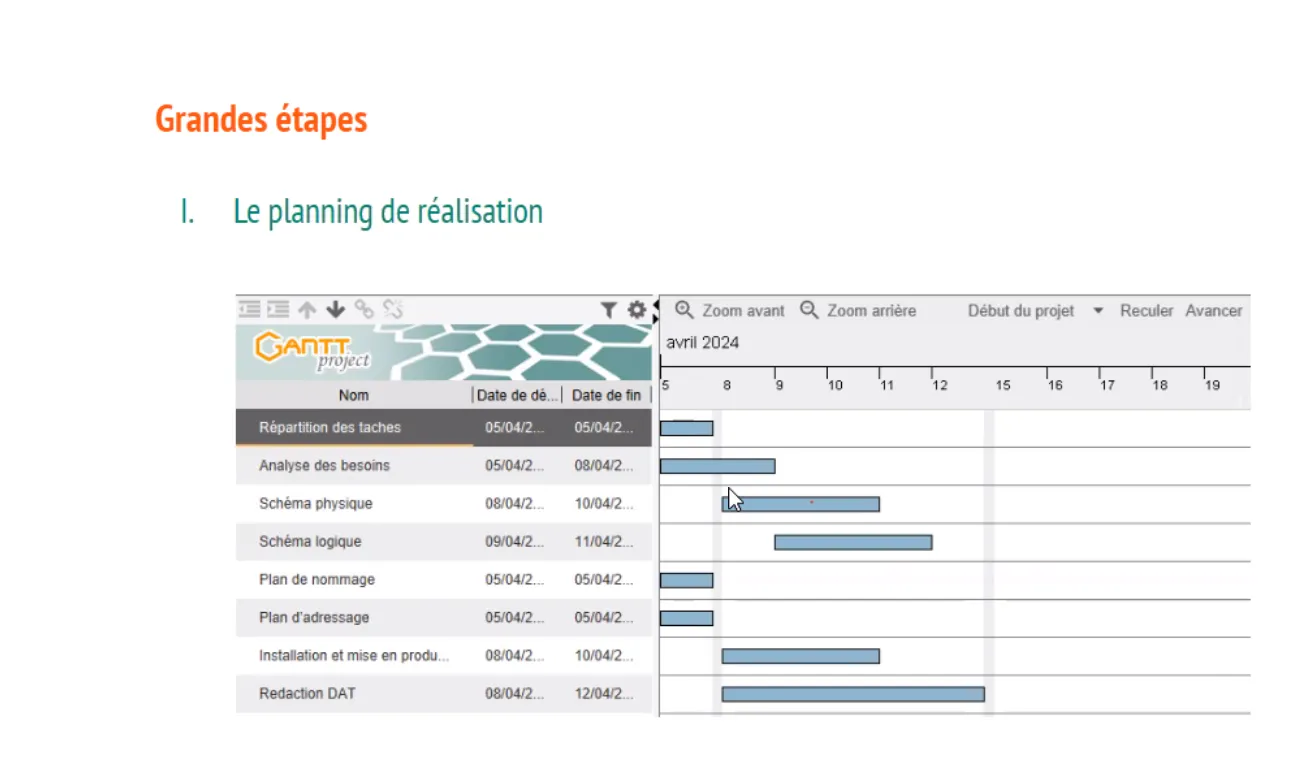The height and width of the screenshot is (774, 1316).
Task: Click the unindent task icon
Action: (249, 310)
